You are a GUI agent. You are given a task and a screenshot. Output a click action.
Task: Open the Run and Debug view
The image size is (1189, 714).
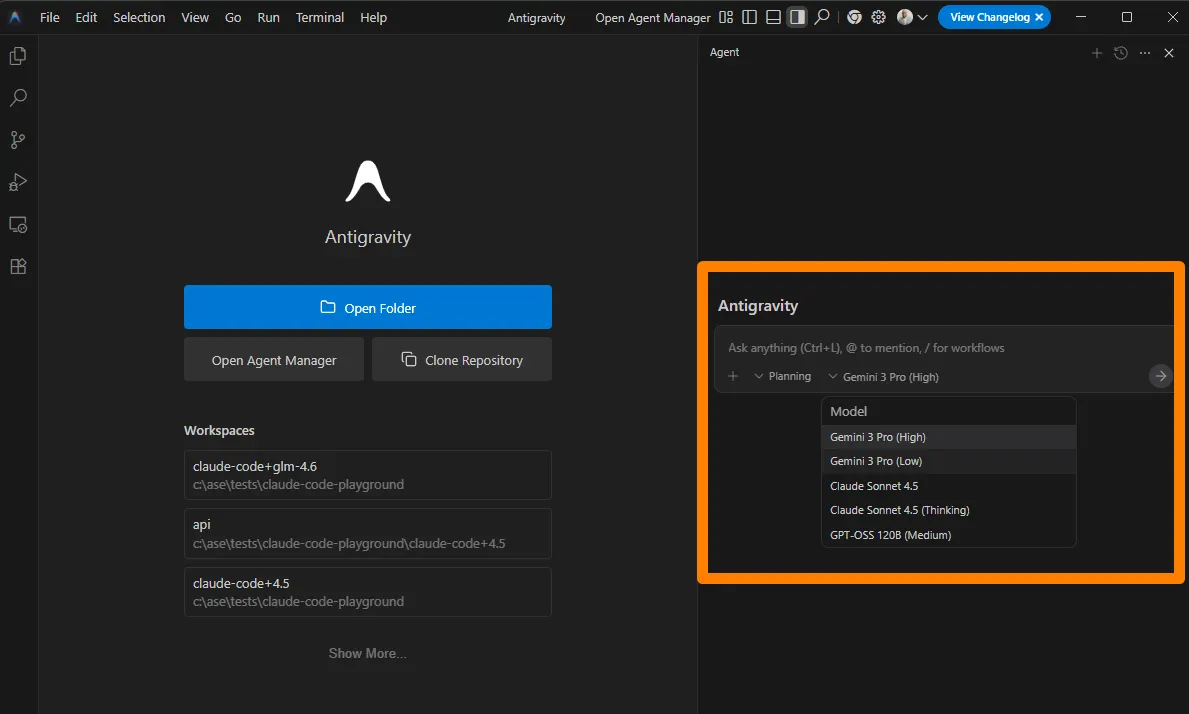(x=18, y=182)
